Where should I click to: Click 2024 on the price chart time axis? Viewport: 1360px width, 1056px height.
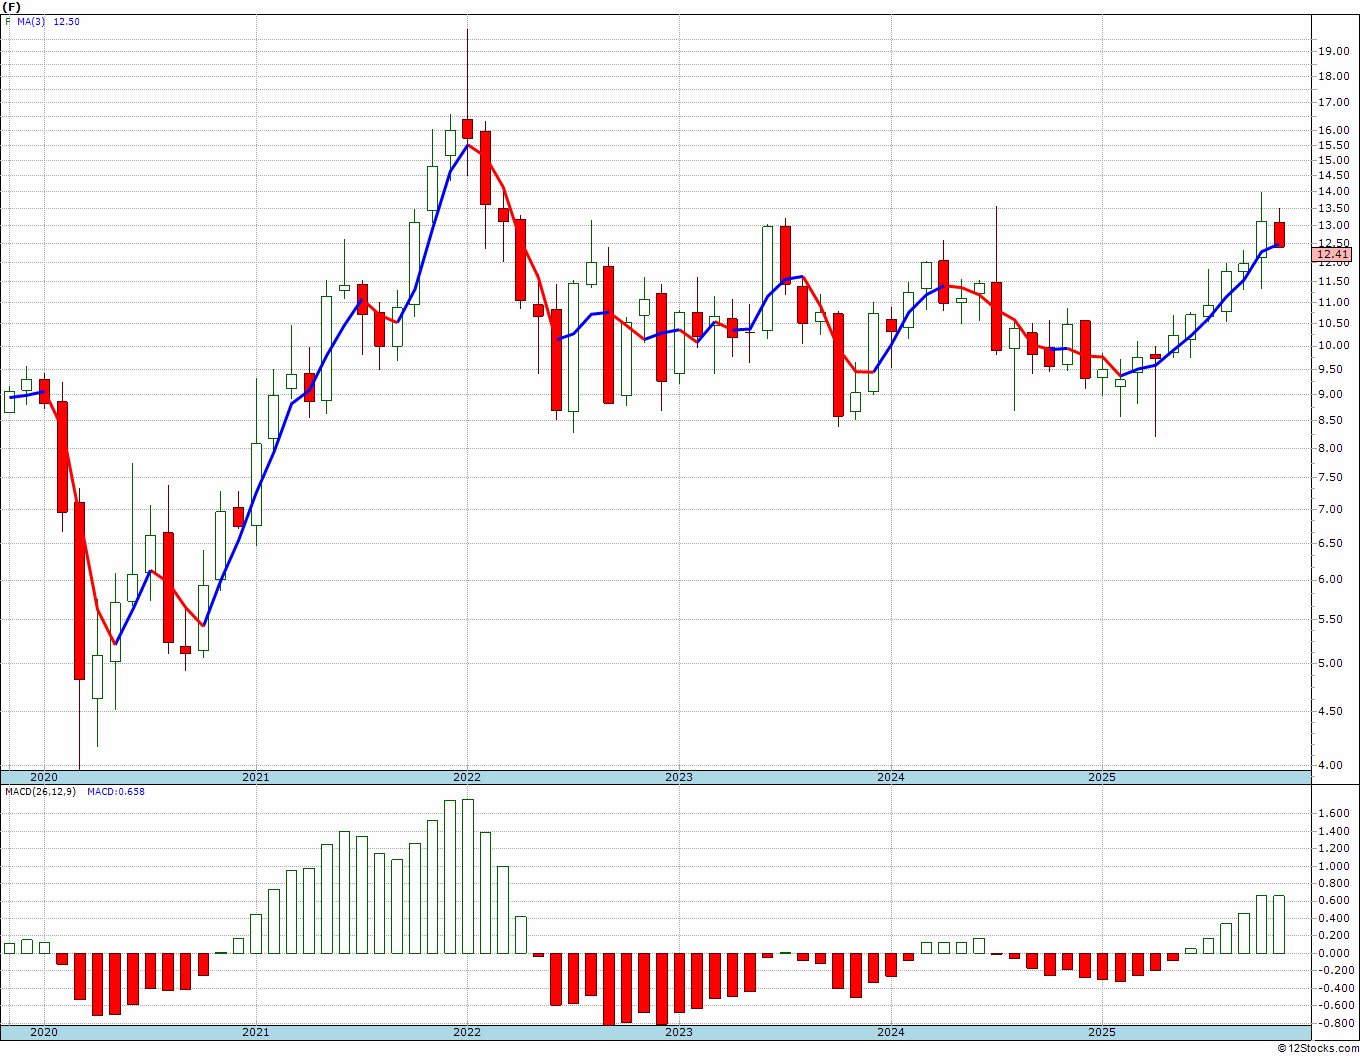tap(891, 777)
